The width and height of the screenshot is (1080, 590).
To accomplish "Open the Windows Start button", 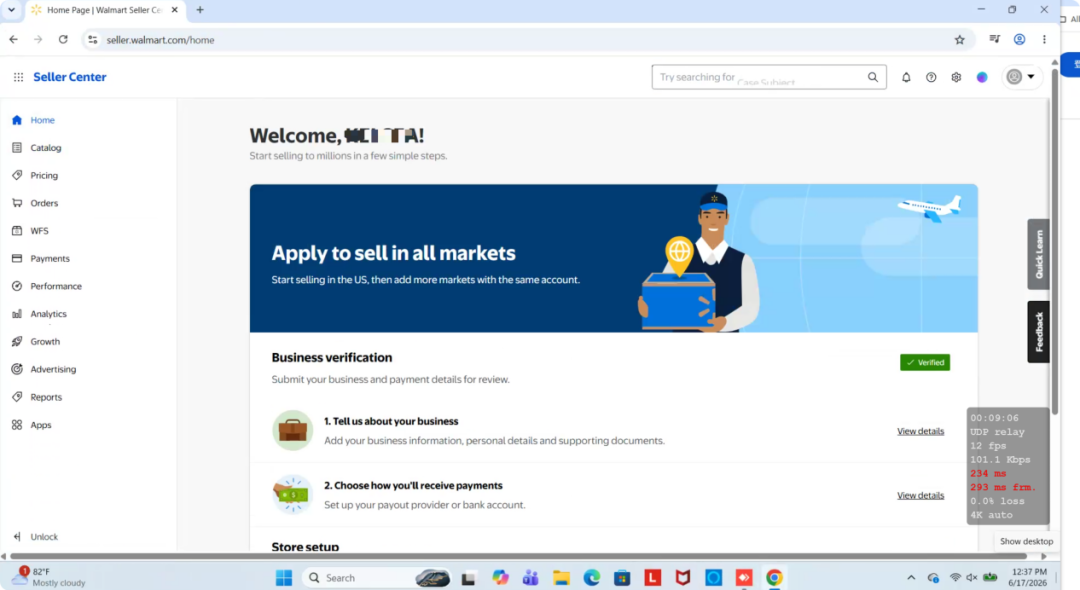I will point(284,578).
